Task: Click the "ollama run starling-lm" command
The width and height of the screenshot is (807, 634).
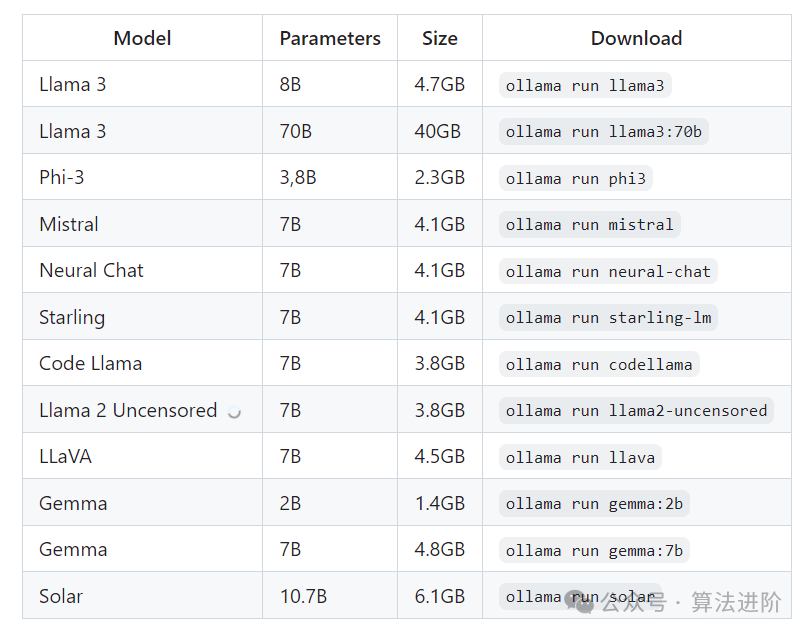Action: (x=608, y=318)
